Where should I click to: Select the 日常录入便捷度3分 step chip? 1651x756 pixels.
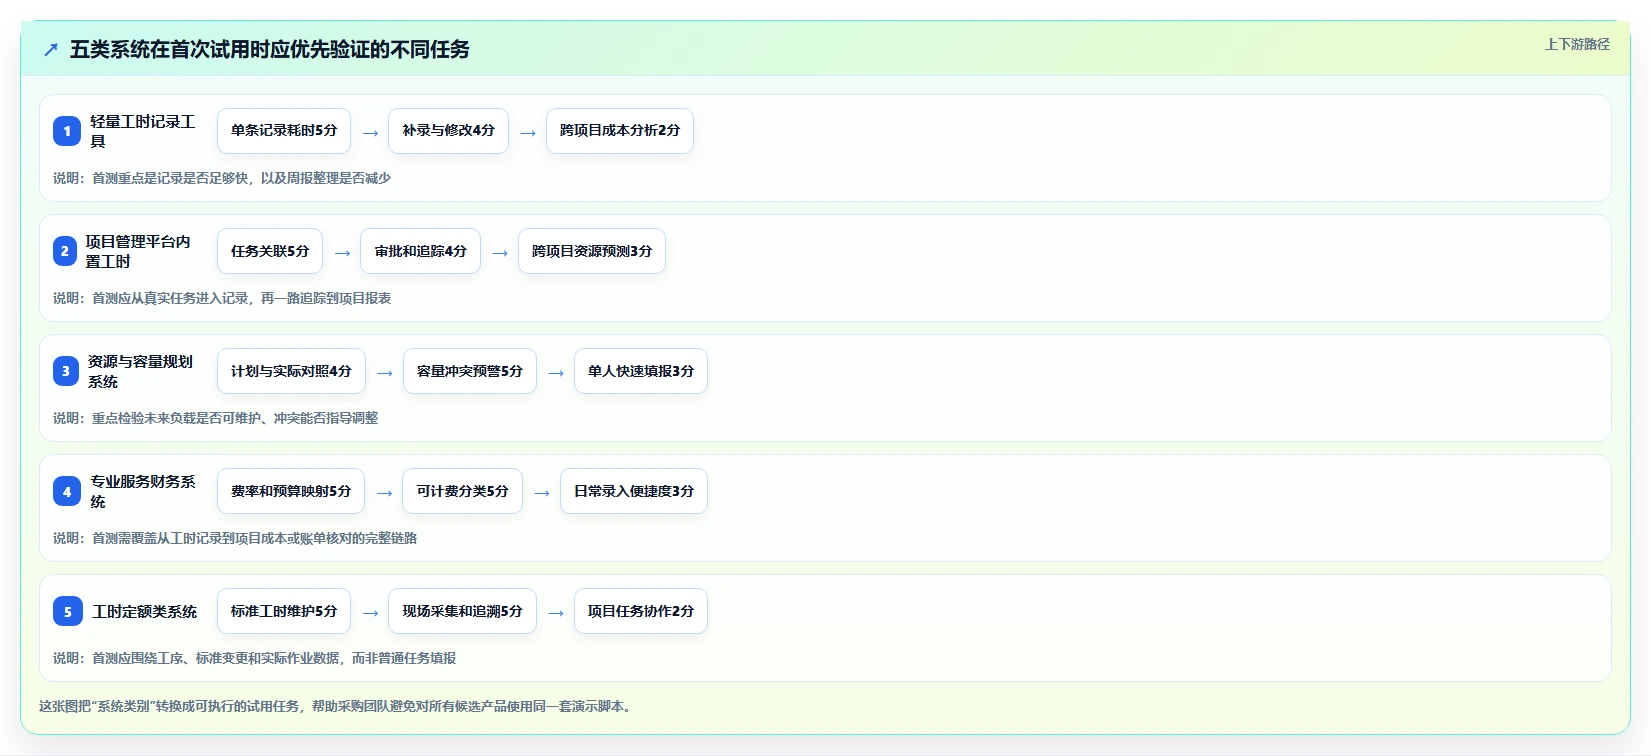[x=634, y=491]
